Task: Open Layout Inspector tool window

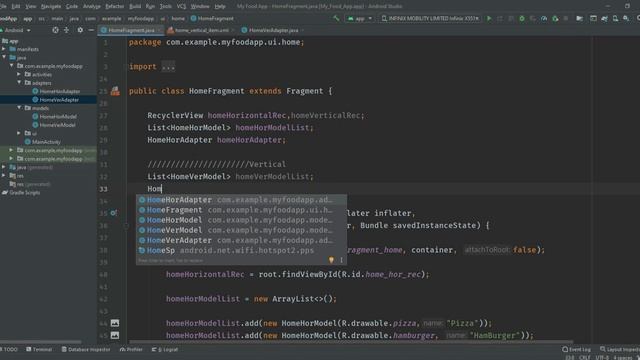Action: [620, 349]
